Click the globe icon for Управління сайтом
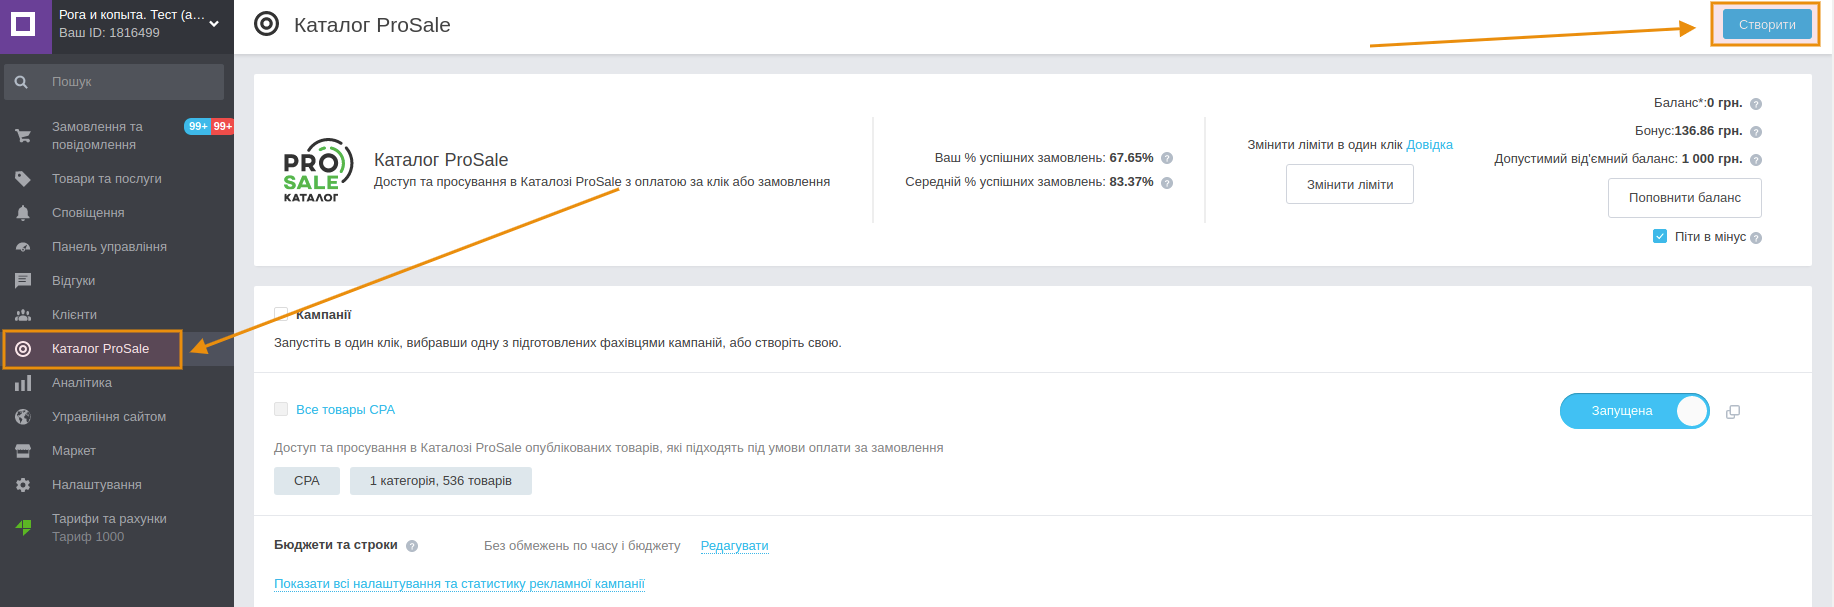The height and width of the screenshot is (607, 1834). tap(23, 417)
